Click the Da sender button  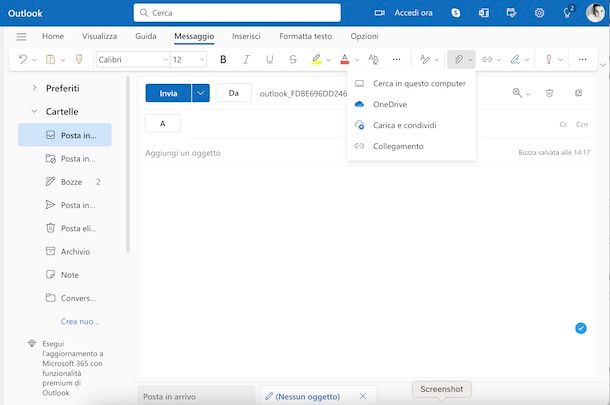(x=233, y=93)
